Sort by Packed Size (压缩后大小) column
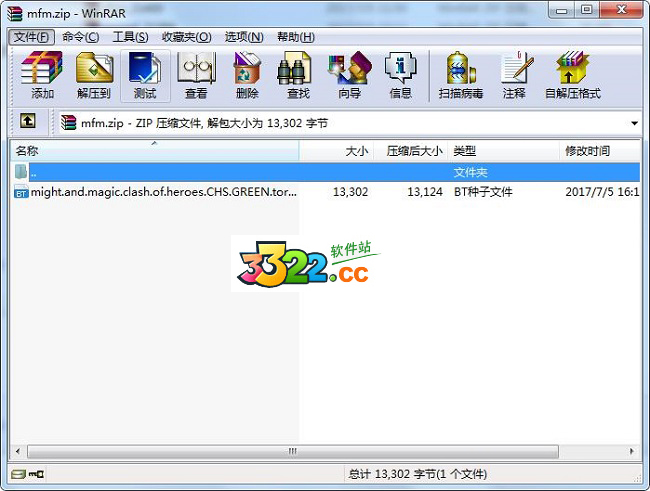Screen dimensions: 650x491 [x=411, y=151]
